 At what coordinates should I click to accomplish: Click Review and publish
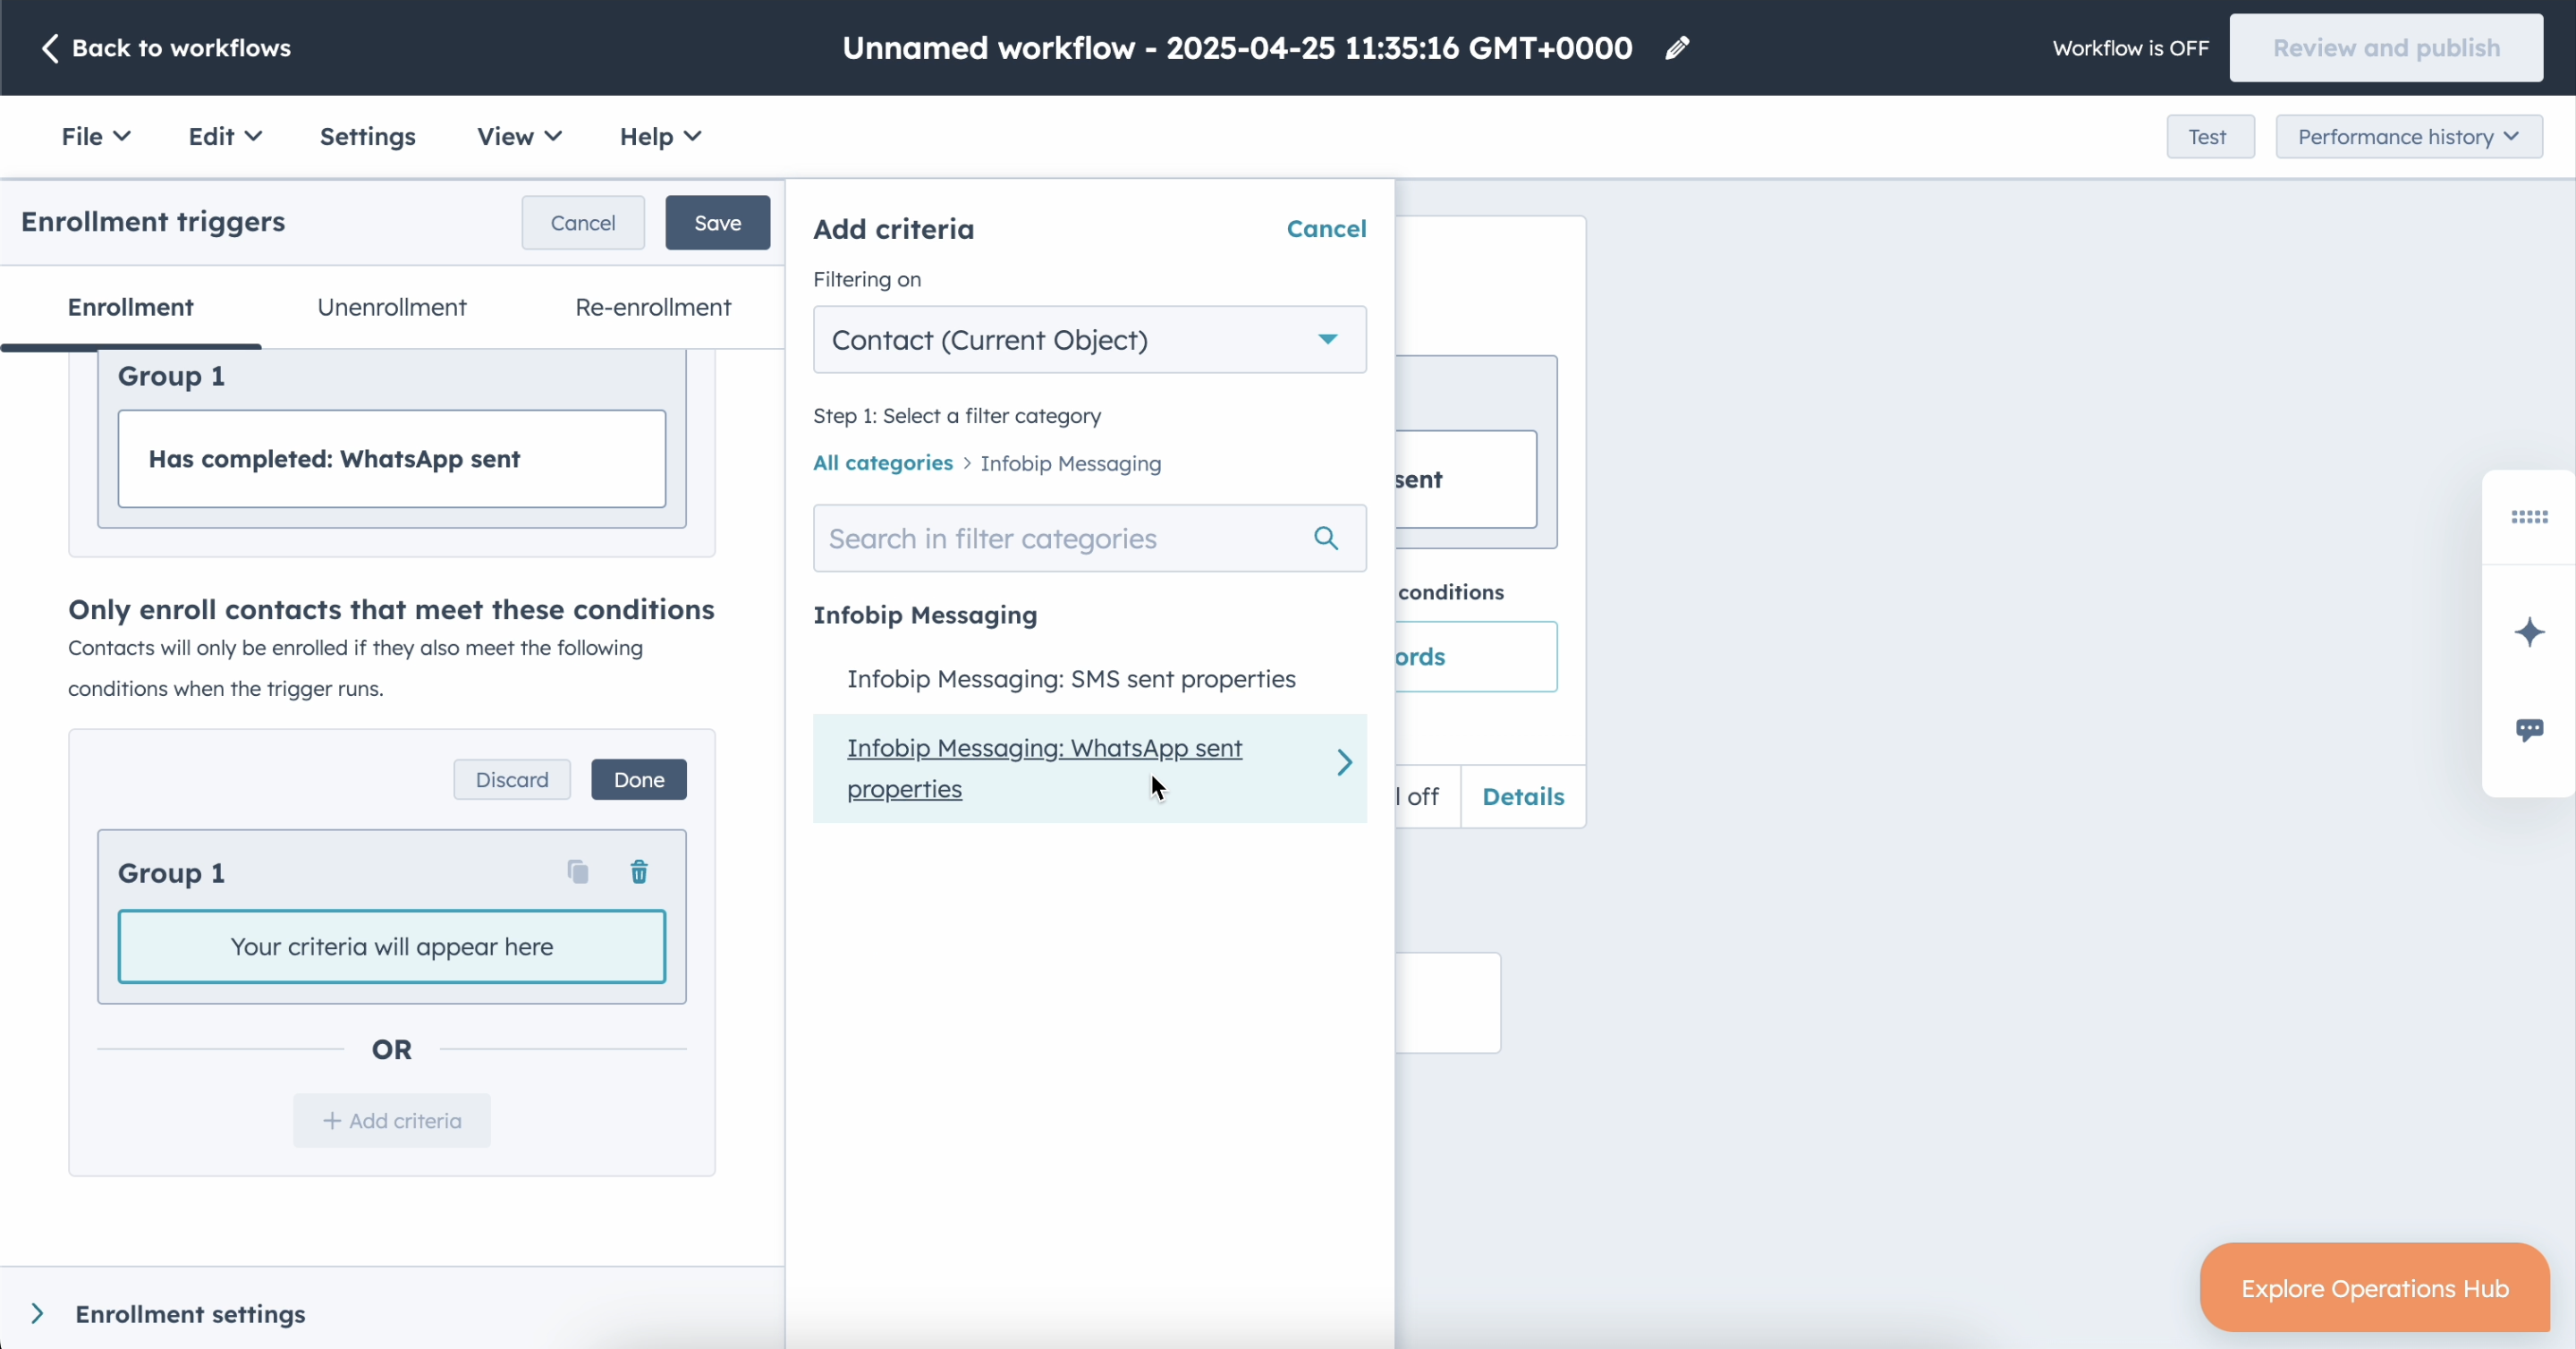(x=2385, y=48)
